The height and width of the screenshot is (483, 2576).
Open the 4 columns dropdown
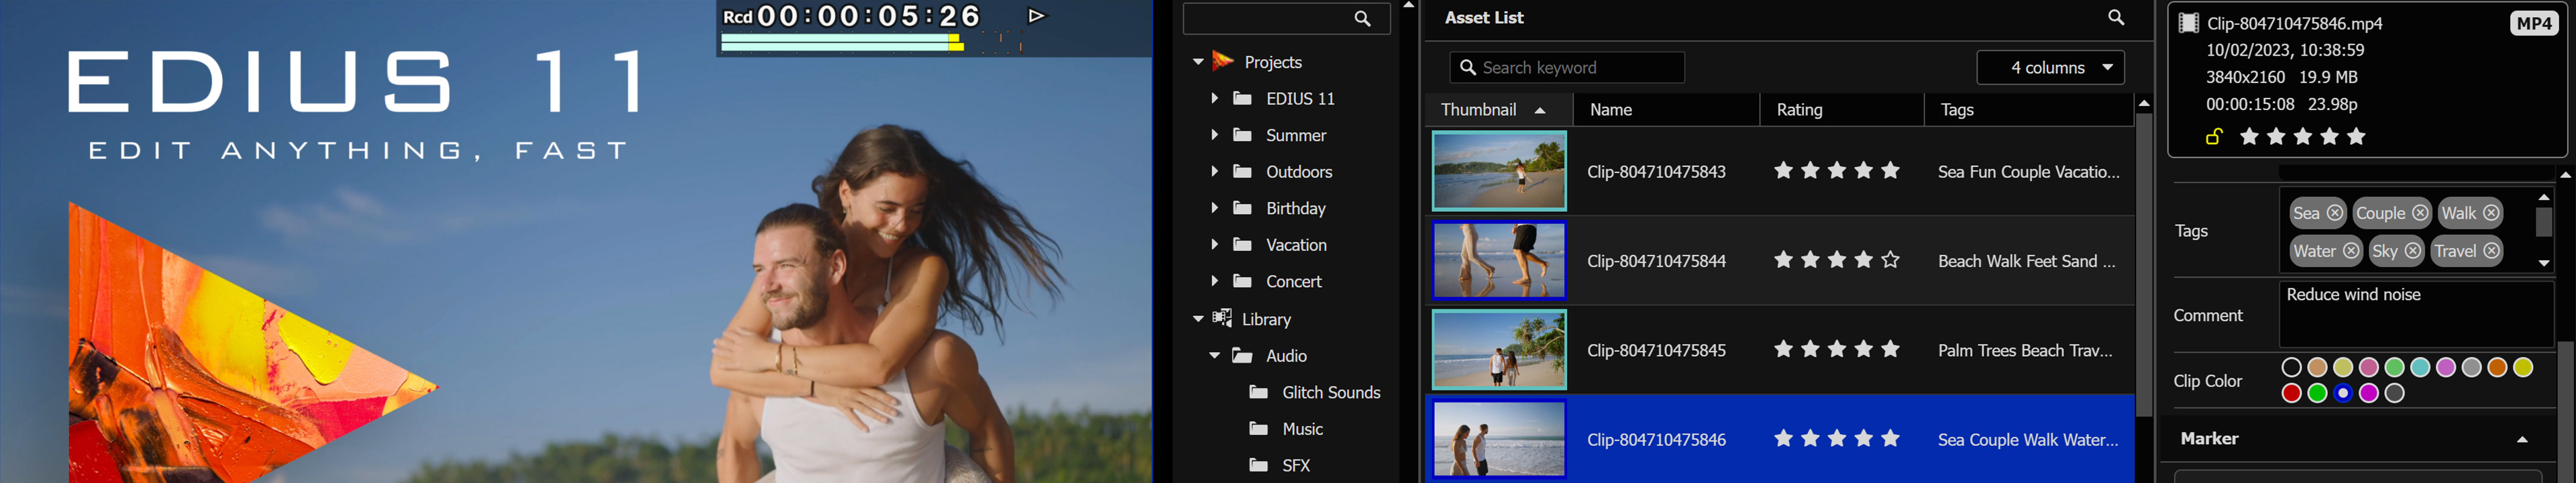pos(2050,68)
